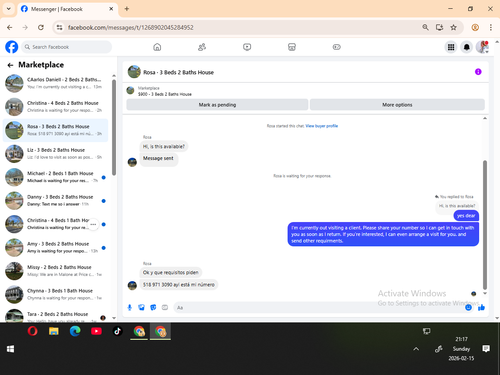Open the Christina 4 Beds 2 Baths chat
This screenshot has height=375, width=500.
click(55, 107)
